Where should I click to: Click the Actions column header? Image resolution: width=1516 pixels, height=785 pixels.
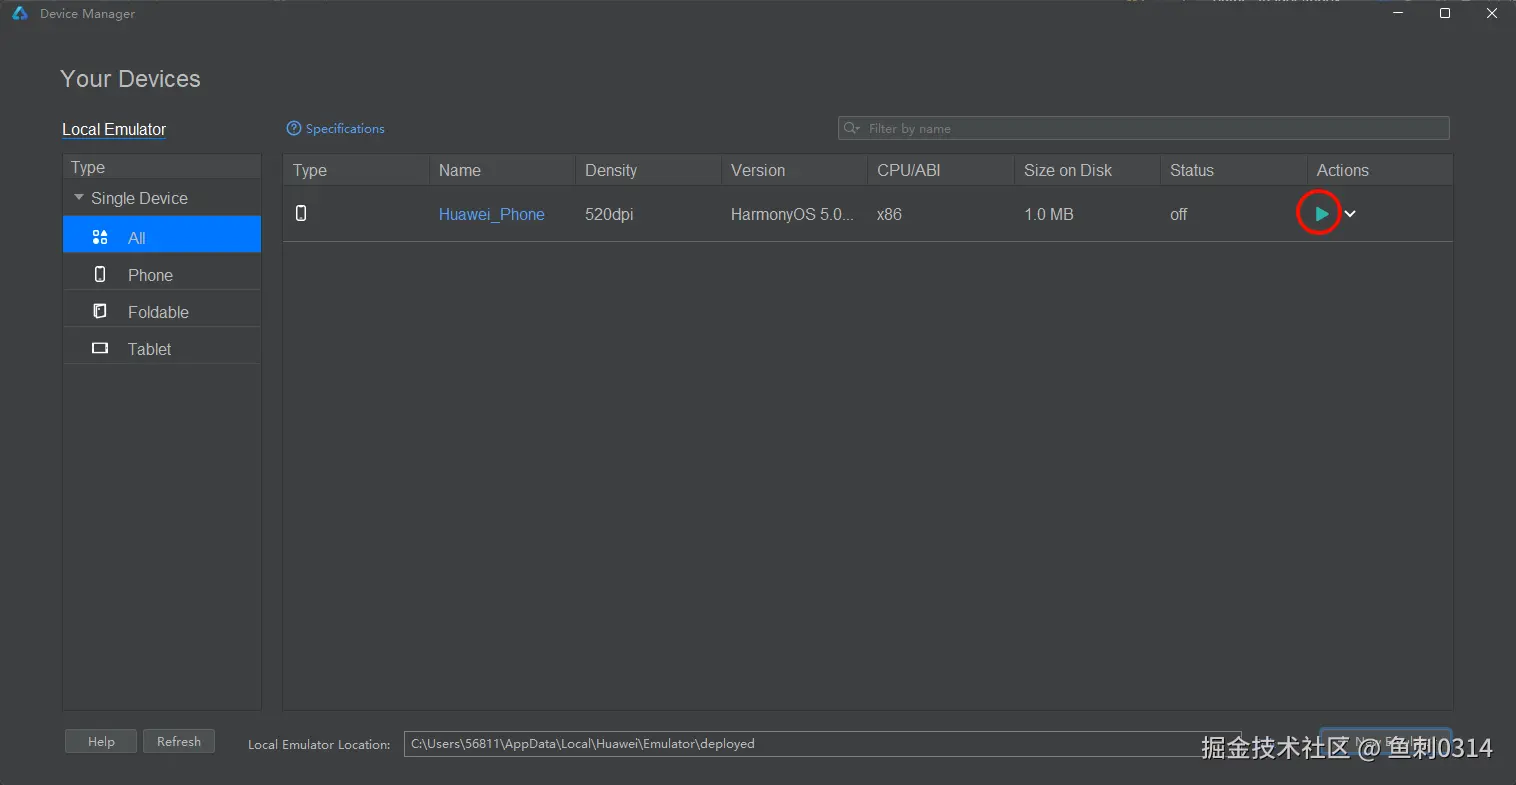click(x=1380, y=170)
